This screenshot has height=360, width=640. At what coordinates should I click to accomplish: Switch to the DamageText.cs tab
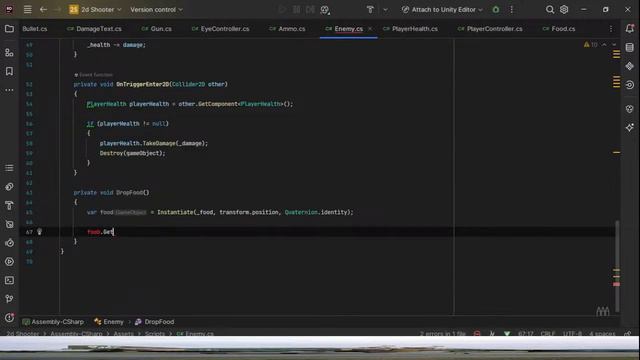pyautogui.click(x=94, y=29)
